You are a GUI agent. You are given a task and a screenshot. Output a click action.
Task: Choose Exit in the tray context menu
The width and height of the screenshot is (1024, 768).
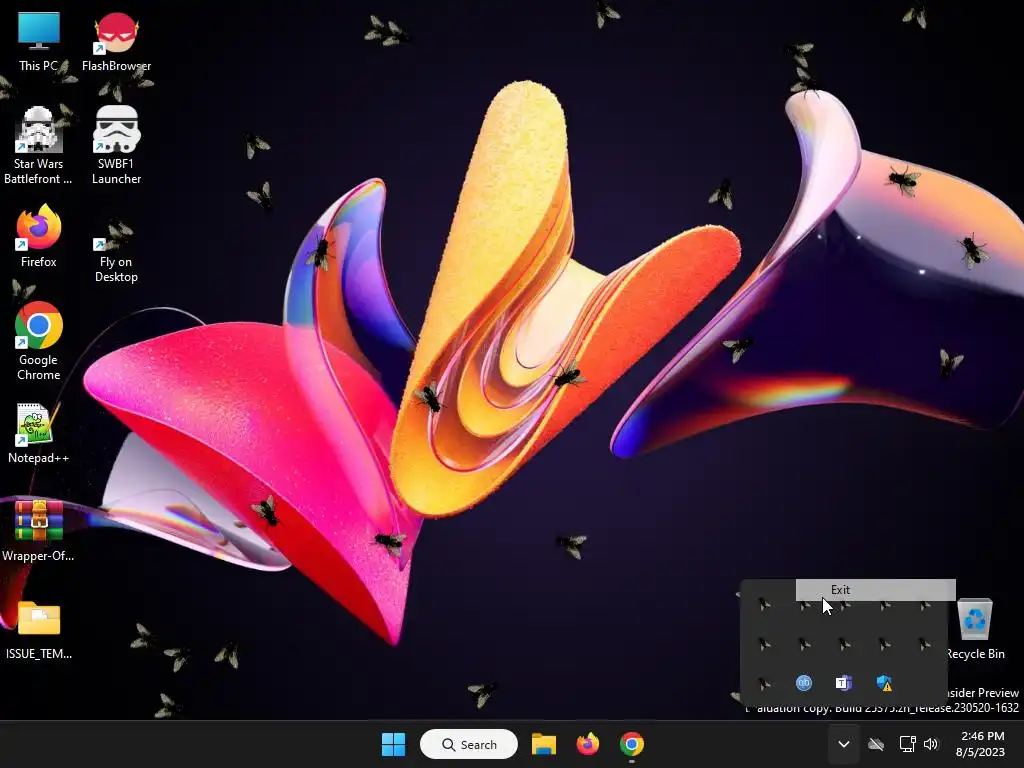(x=875, y=590)
